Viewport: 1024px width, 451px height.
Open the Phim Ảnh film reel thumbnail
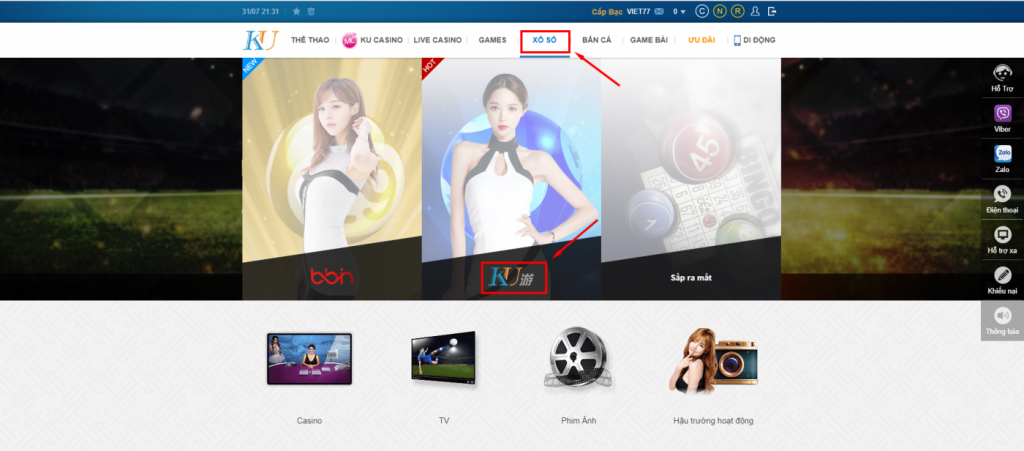(x=578, y=360)
